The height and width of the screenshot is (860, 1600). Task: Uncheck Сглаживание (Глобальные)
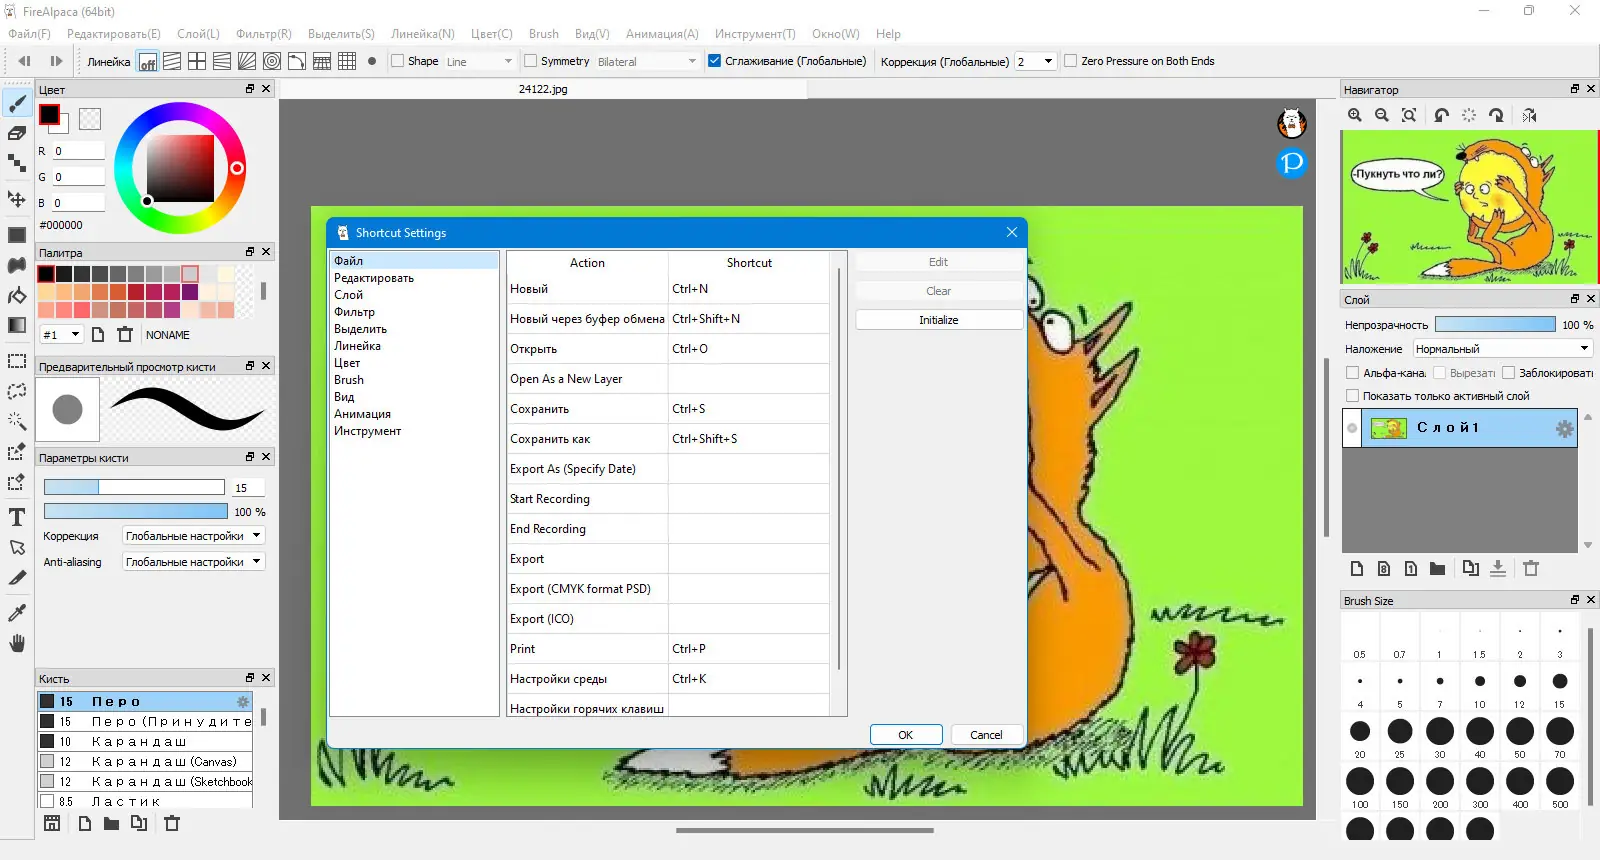click(714, 61)
